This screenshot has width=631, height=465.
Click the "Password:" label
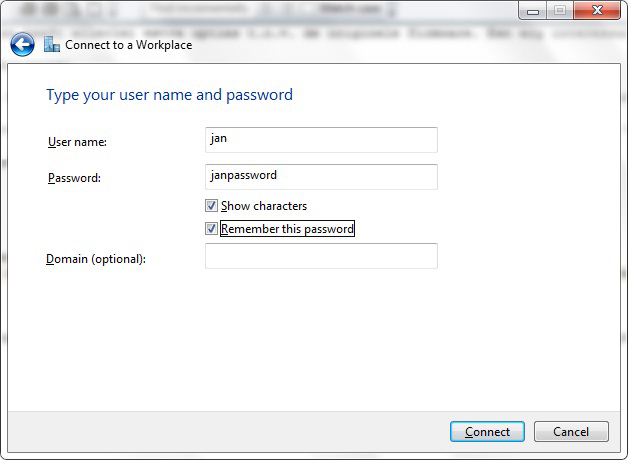click(x=75, y=179)
